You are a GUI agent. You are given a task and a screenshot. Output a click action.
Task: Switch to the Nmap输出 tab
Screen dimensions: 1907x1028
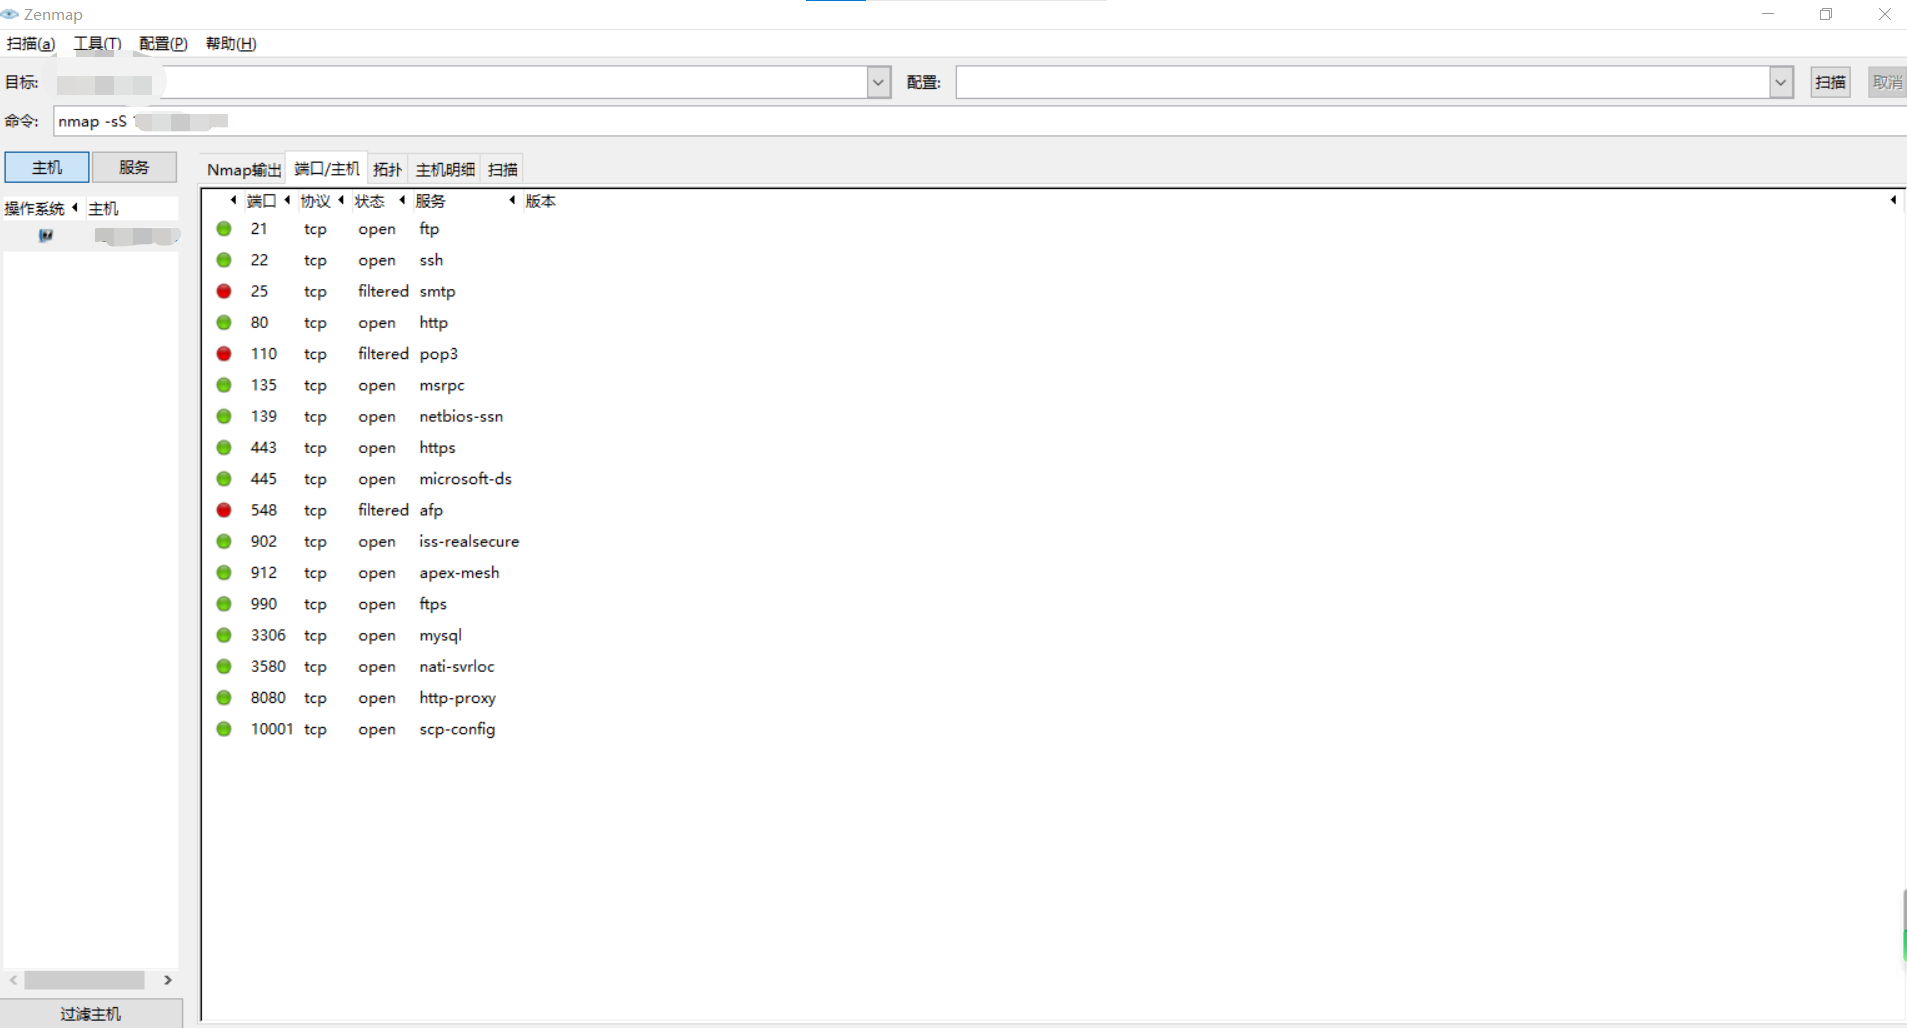click(244, 169)
